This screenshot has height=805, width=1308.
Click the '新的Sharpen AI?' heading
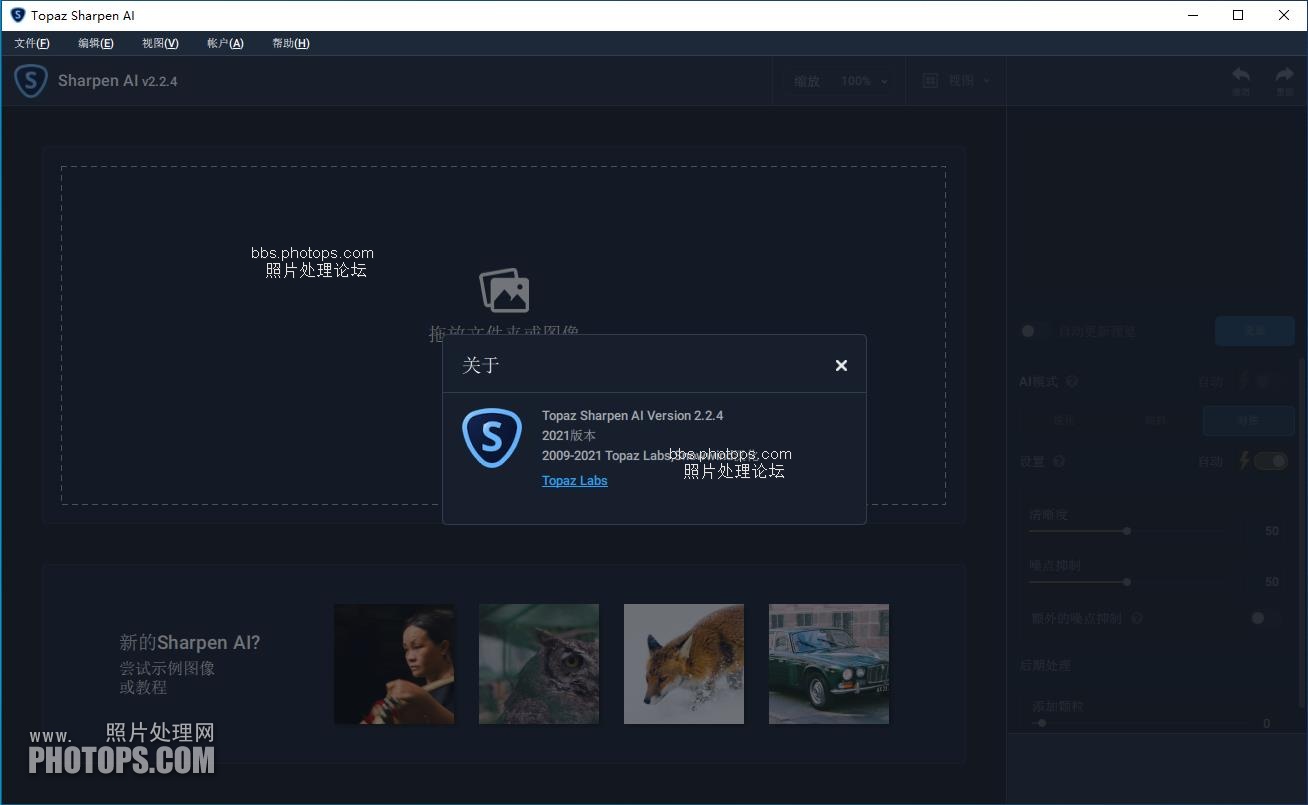tap(190, 643)
